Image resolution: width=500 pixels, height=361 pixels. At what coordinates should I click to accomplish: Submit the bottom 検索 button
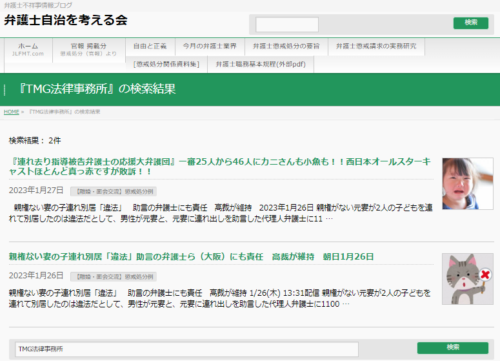[453, 348]
